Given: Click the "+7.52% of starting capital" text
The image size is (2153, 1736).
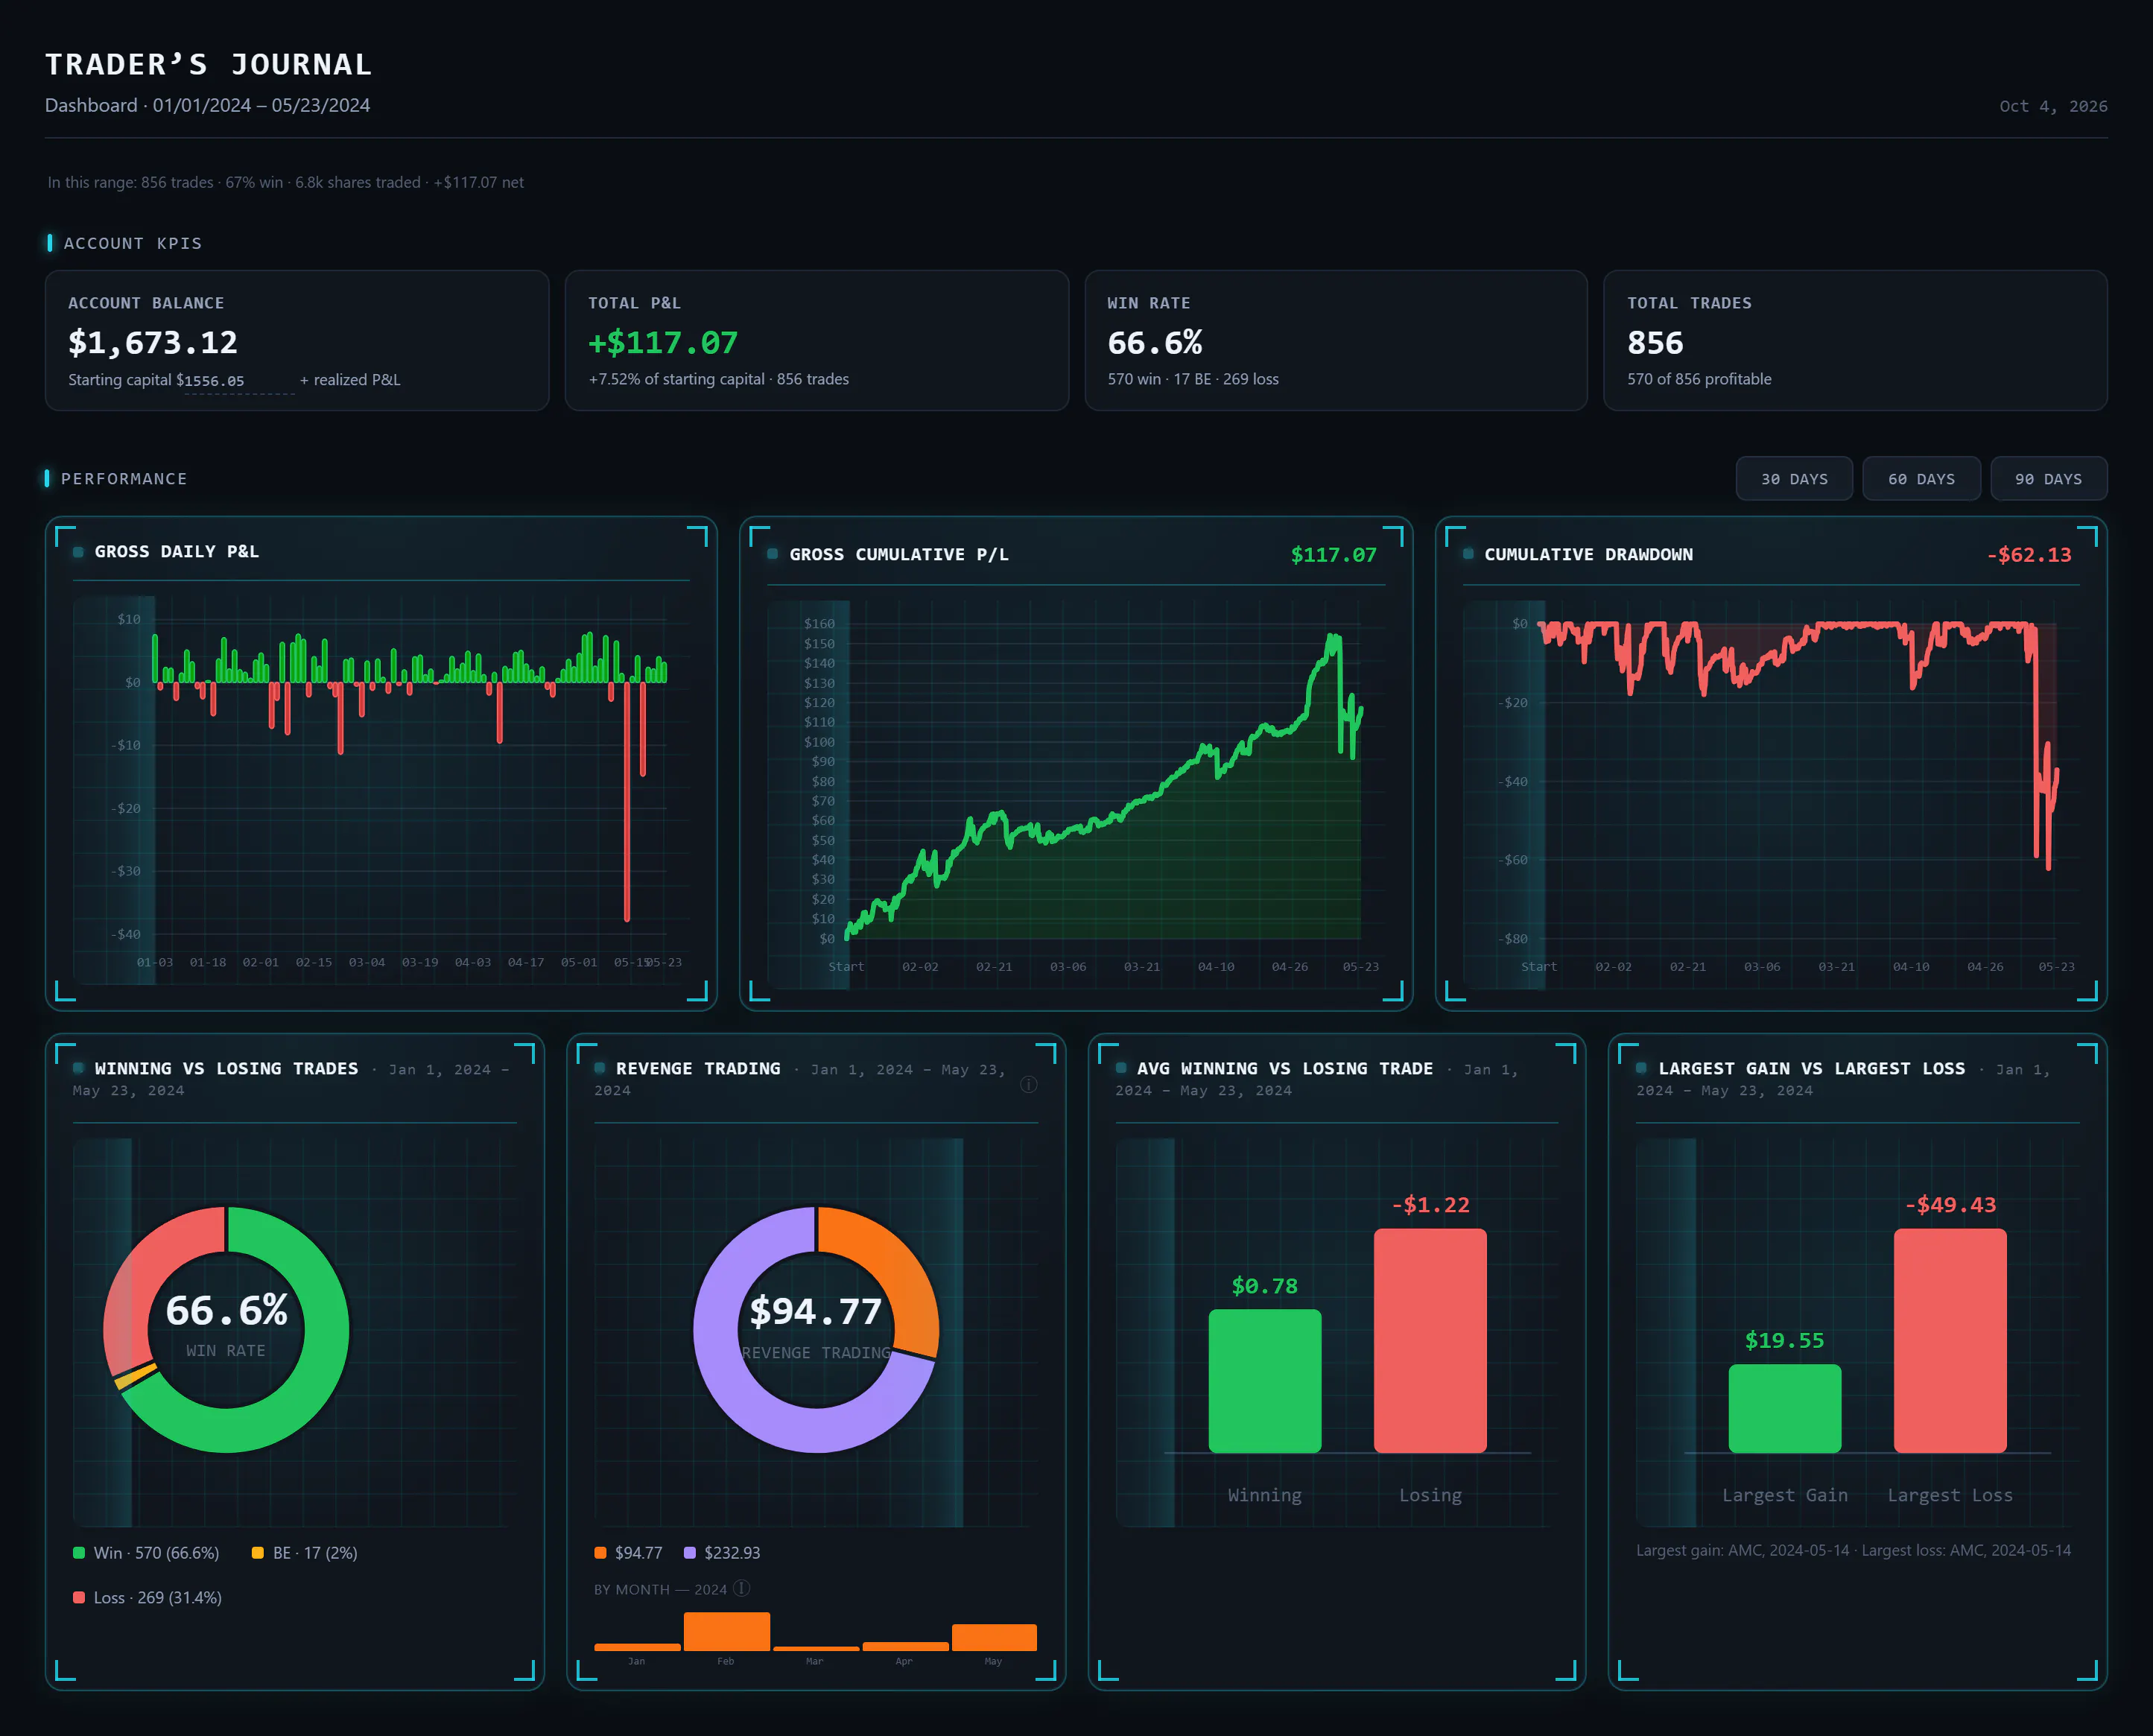Looking at the screenshot, I should [x=677, y=379].
